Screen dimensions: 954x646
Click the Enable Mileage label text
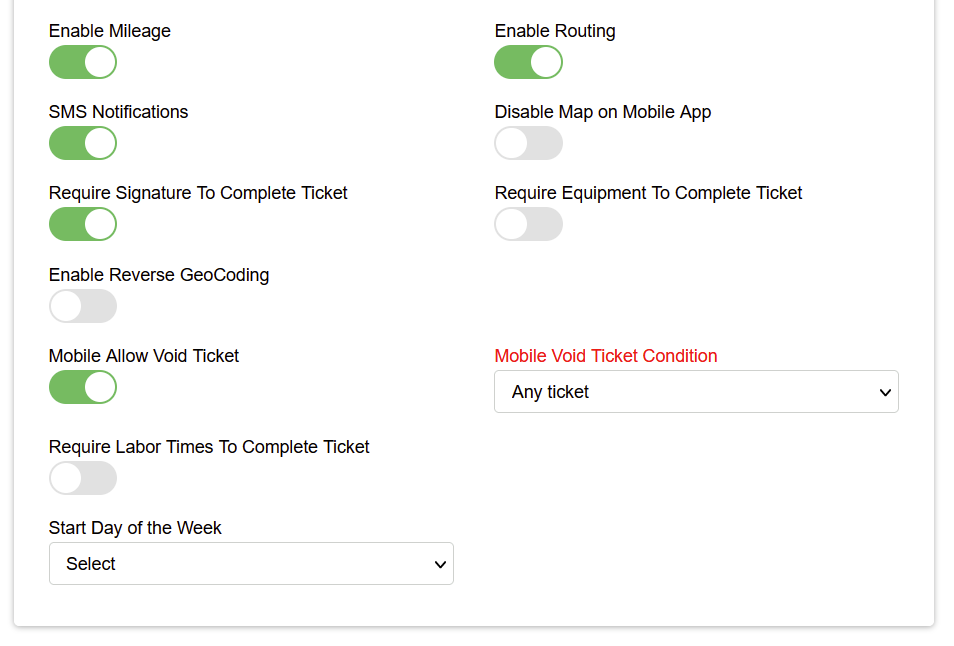110,31
